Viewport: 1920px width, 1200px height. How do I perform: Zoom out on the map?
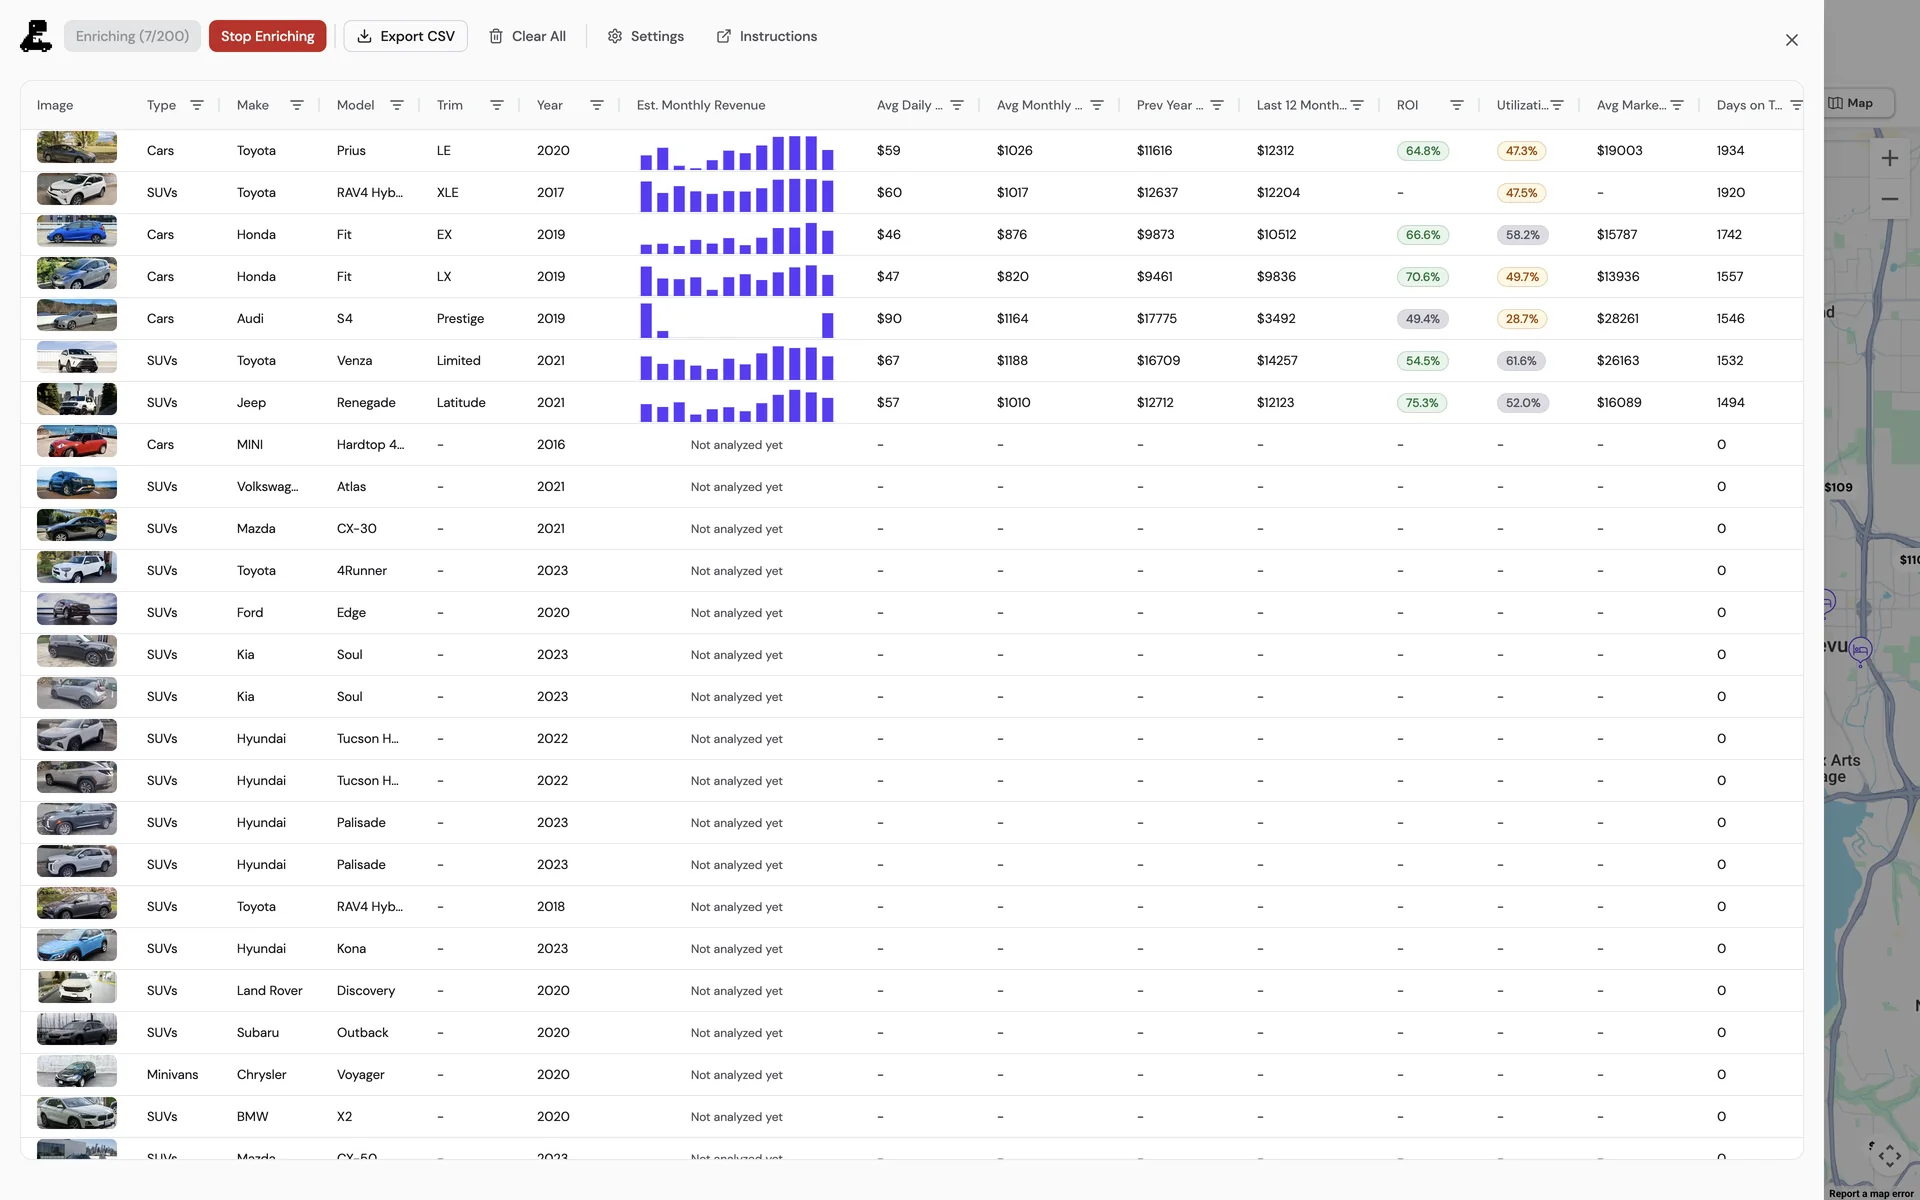[x=1889, y=199]
